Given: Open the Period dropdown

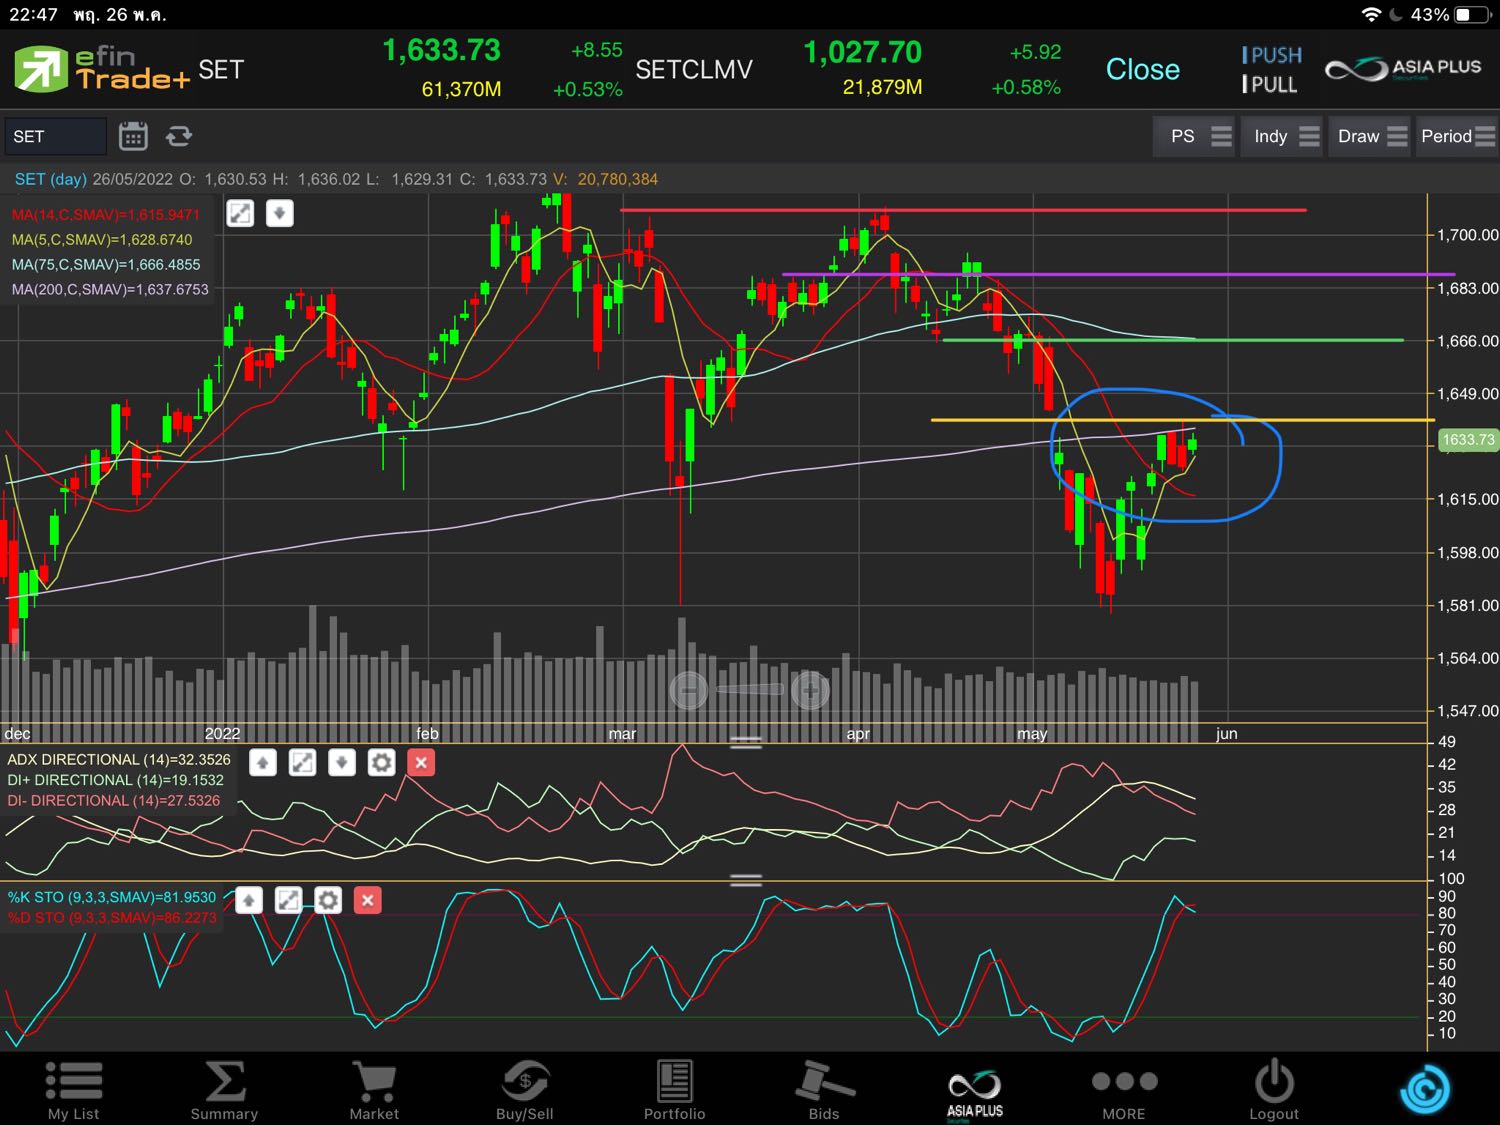Looking at the screenshot, I should (1457, 136).
